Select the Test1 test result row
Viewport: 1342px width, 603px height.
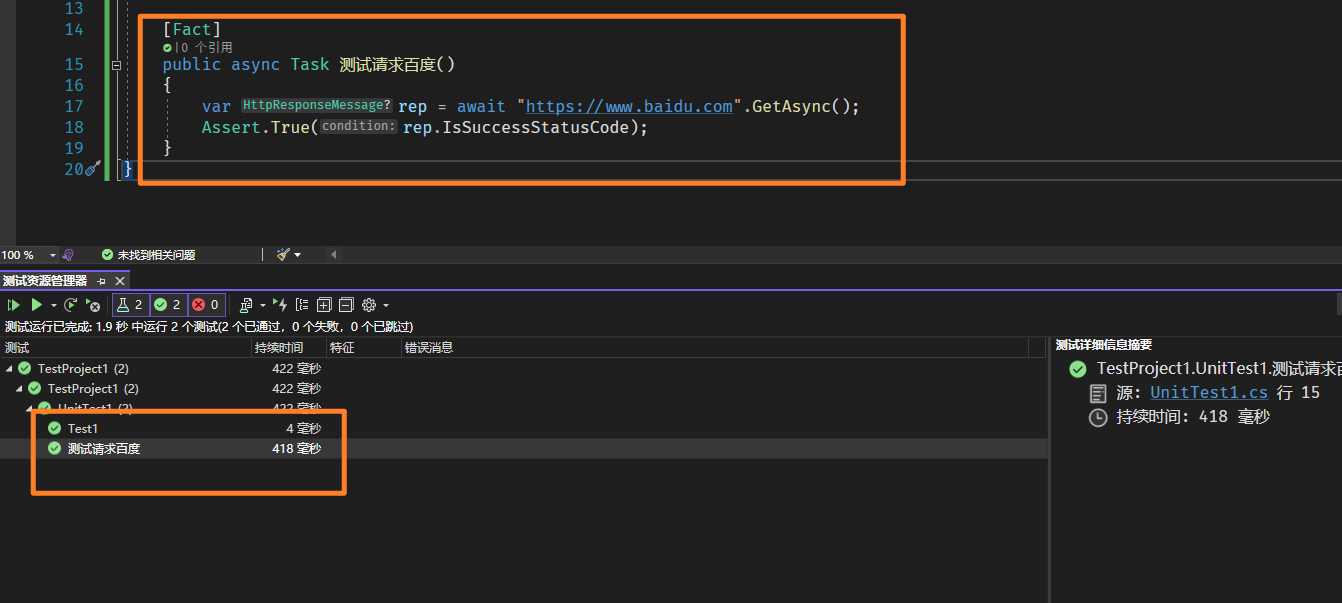coord(83,429)
